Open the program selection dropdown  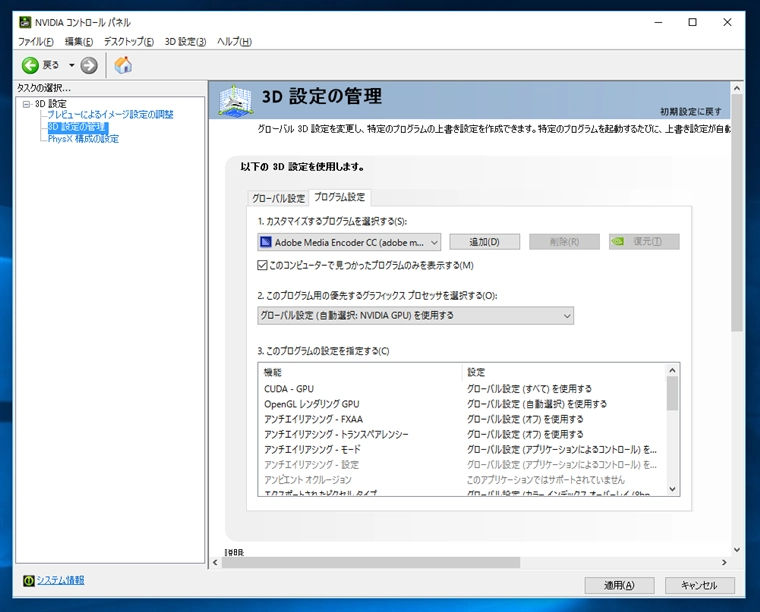349,242
